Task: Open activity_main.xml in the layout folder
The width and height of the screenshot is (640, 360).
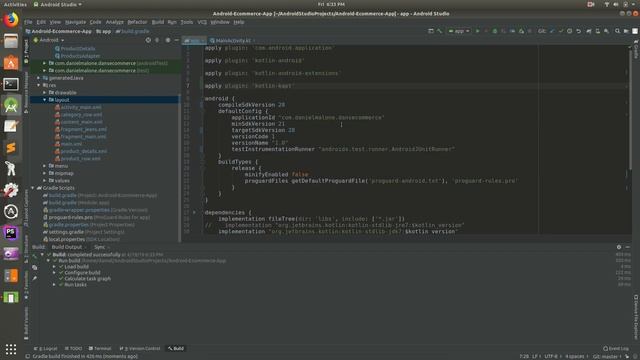Action: click(81, 107)
